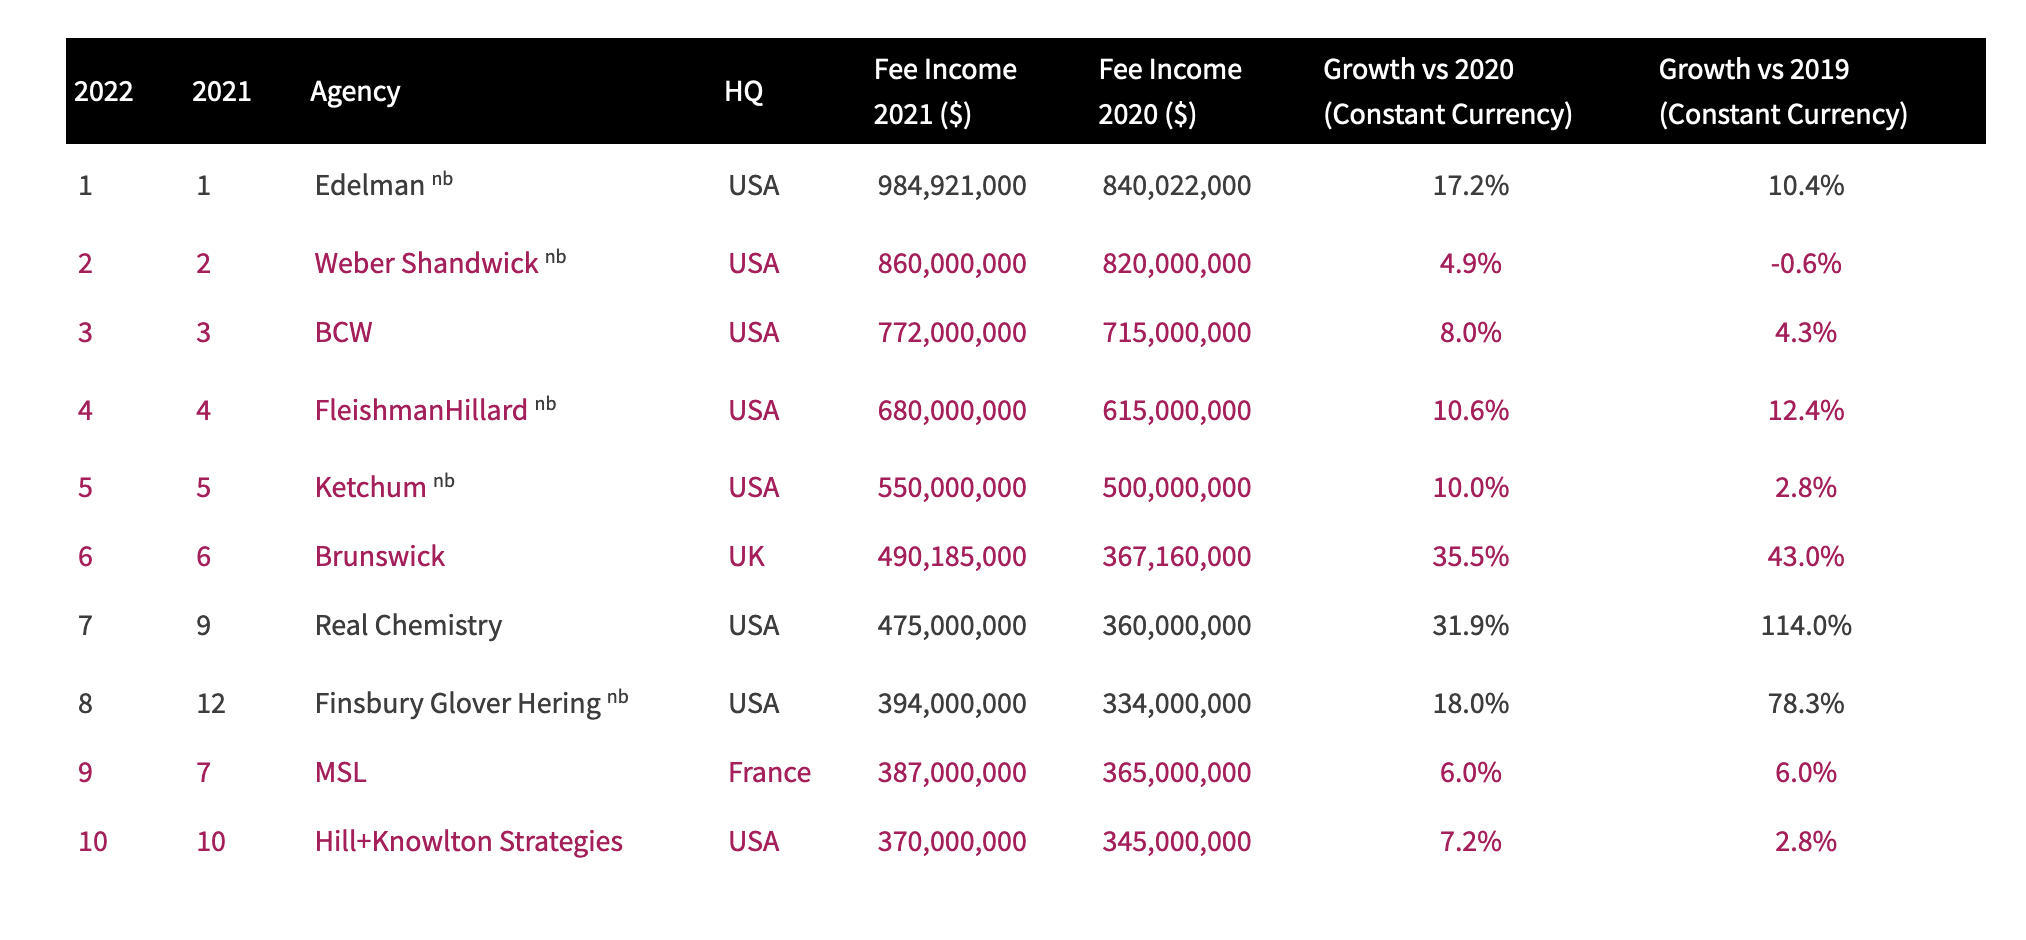Click the Real Chemistry agency name
This screenshot has width=2026, height=940.
(x=408, y=626)
